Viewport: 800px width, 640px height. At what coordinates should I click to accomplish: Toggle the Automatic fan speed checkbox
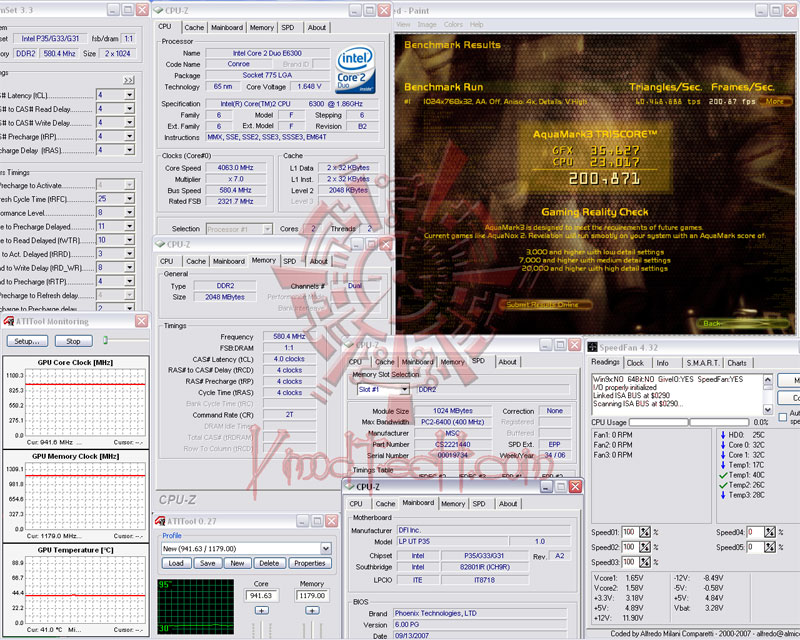click(x=783, y=417)
